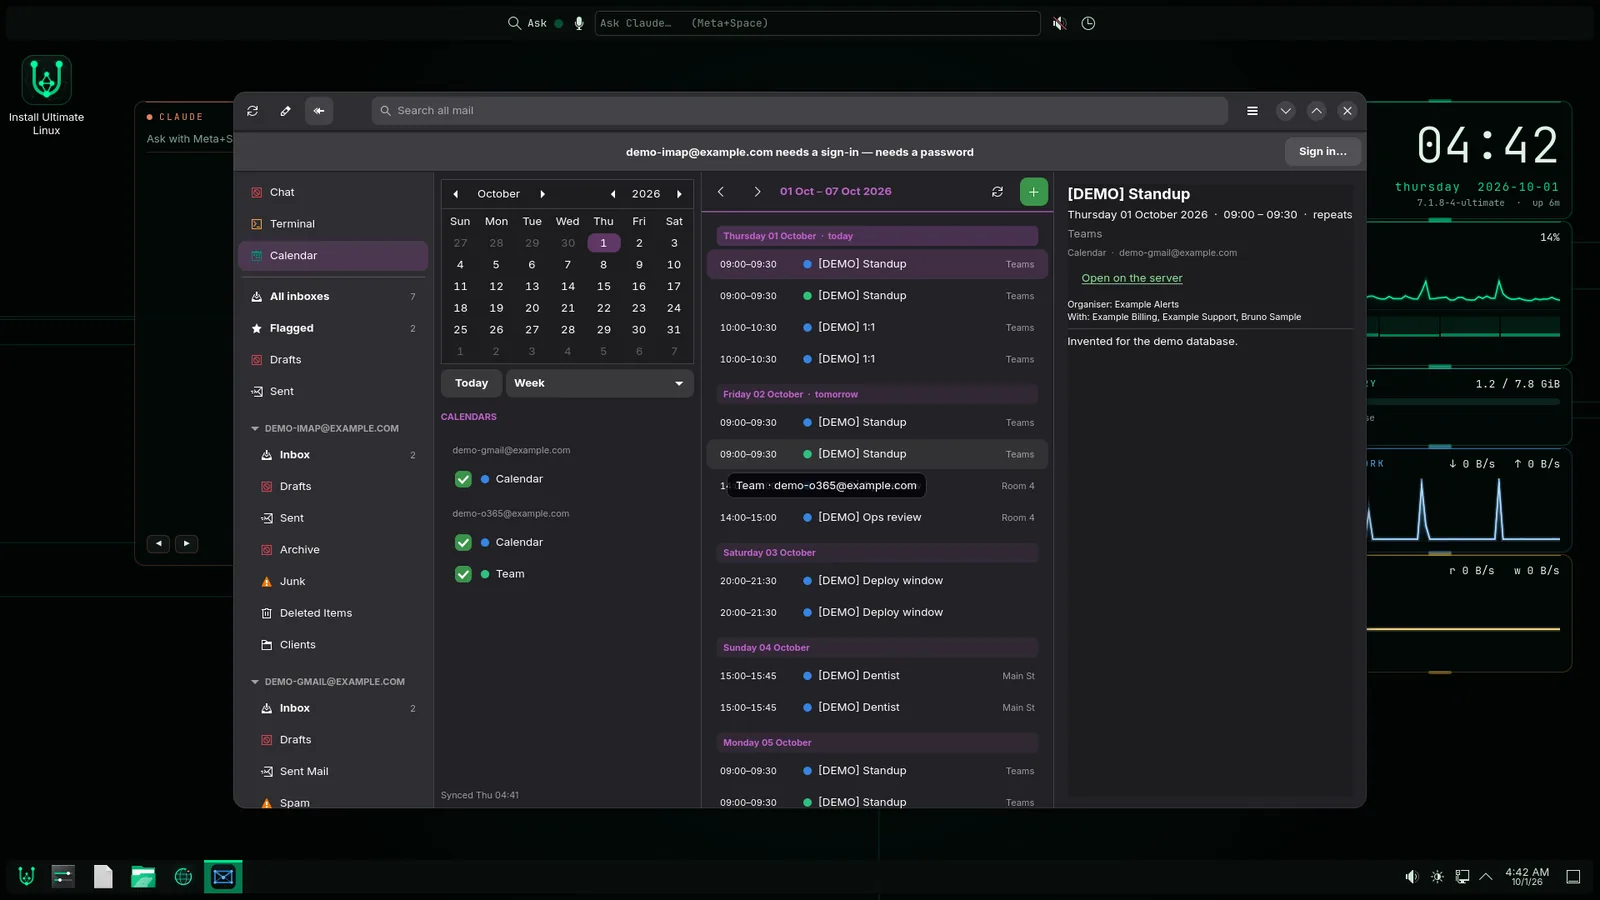Click the Junk warning icon

pyautogui.click(x=267, y=582)
